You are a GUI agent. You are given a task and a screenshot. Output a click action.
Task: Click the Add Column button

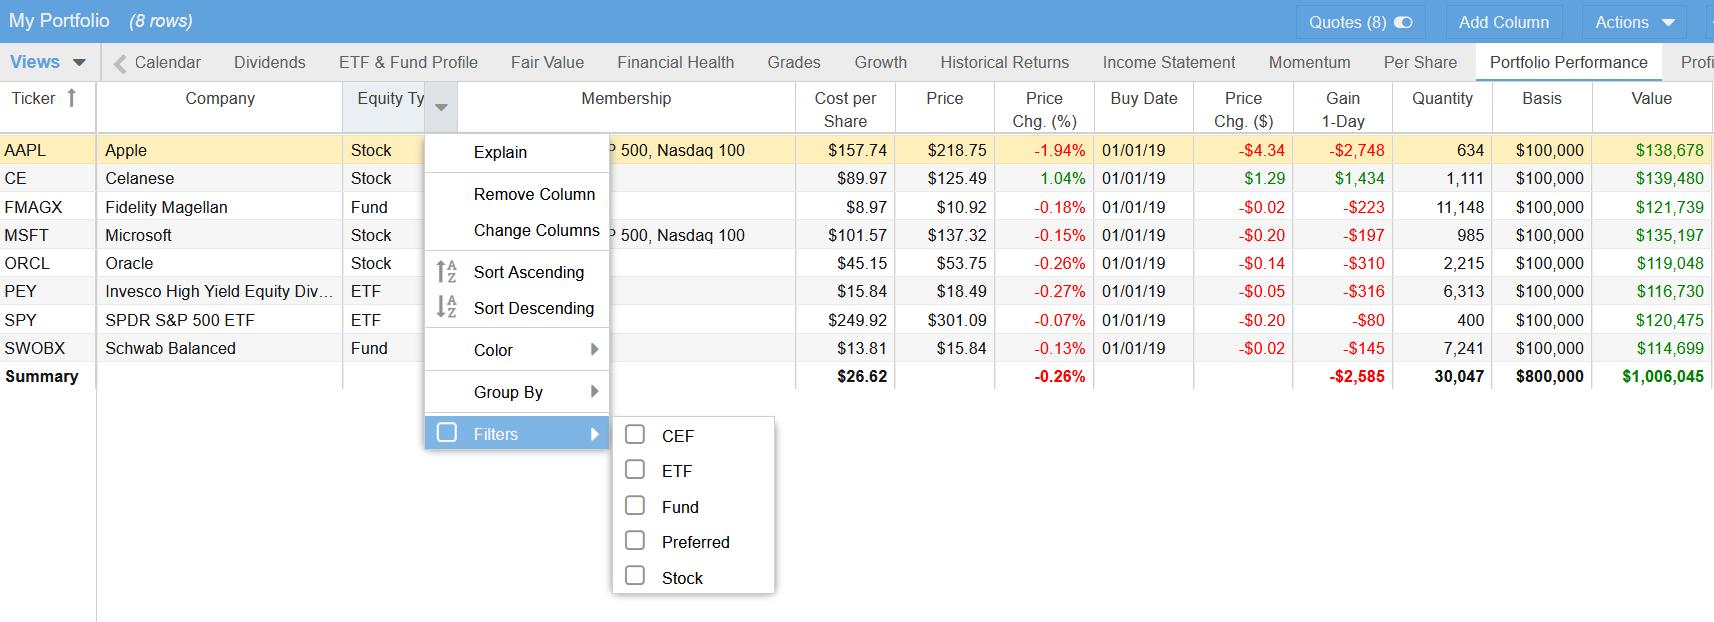tap(1504, 22)
